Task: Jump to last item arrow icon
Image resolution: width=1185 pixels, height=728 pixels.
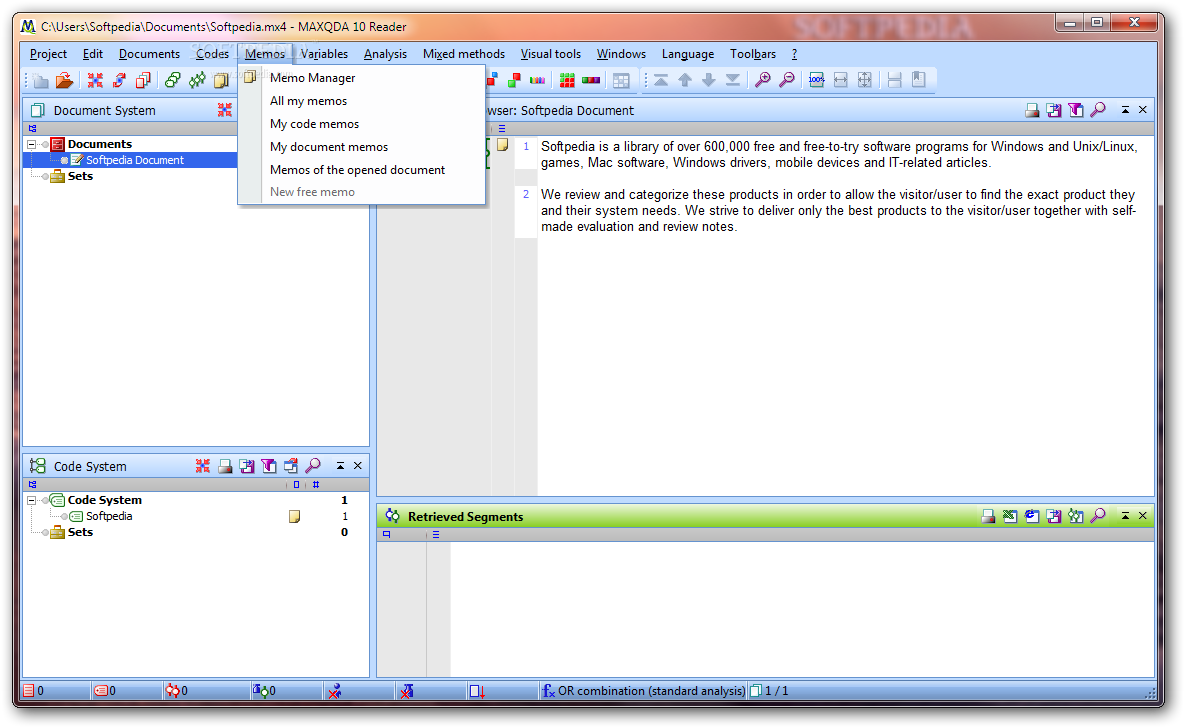Action: pyautogui.click(x=733, y=80)
